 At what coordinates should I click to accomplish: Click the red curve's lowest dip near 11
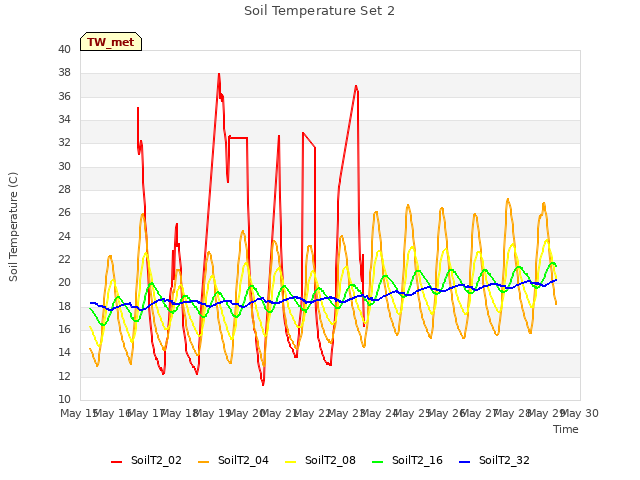[263, 384]
